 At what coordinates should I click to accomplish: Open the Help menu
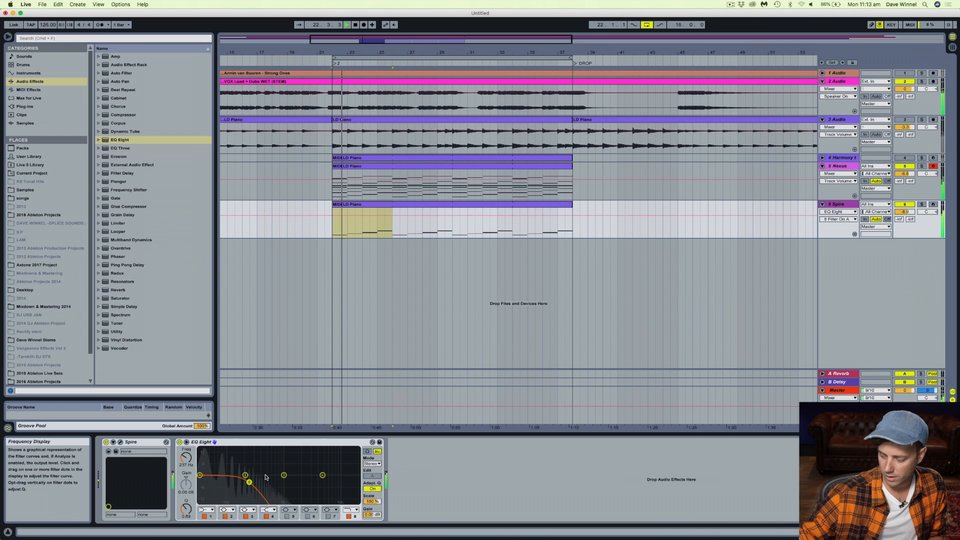coord(143,4)
